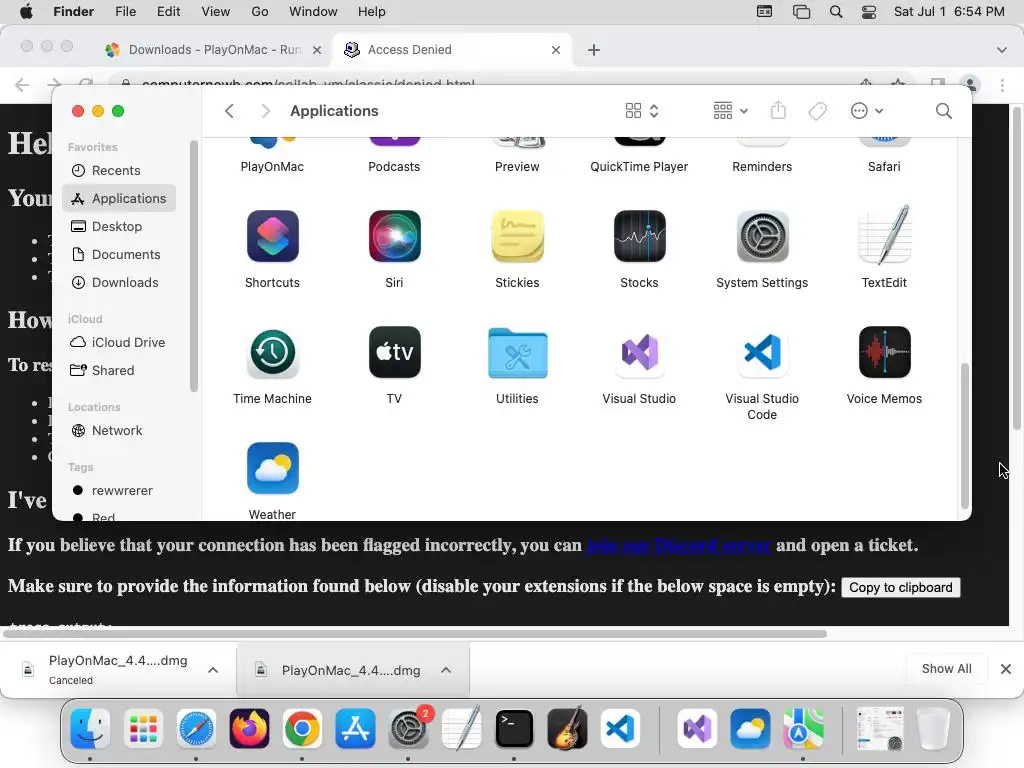Select the TextEdit app icon
Screen dimensions: 1024x768
coord(884,235)
